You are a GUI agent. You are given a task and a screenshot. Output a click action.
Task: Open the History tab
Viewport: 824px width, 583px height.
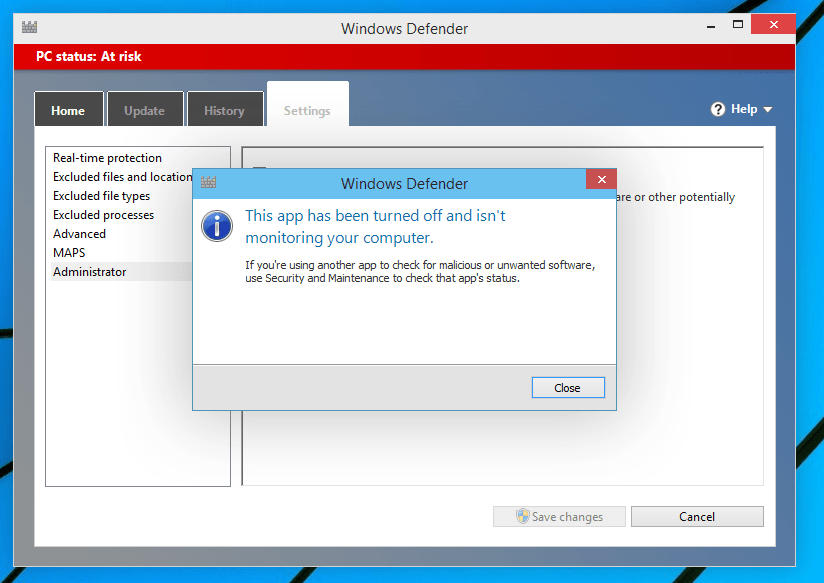(x=225, y=109)
